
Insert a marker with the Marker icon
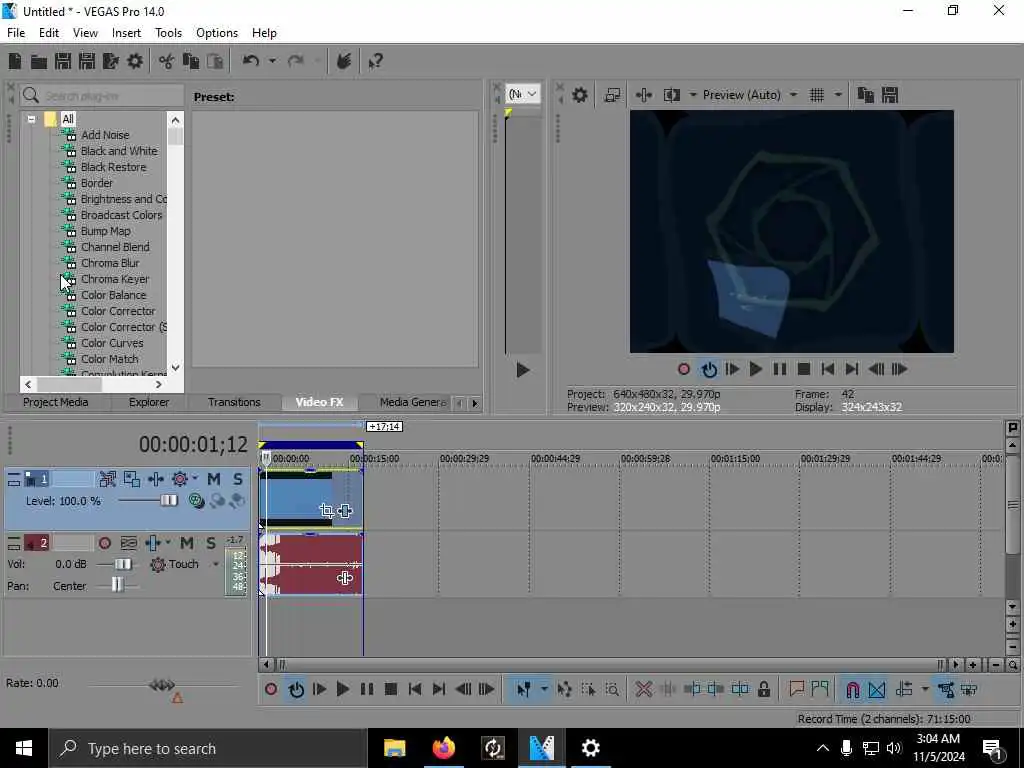[x=795, y=689]
